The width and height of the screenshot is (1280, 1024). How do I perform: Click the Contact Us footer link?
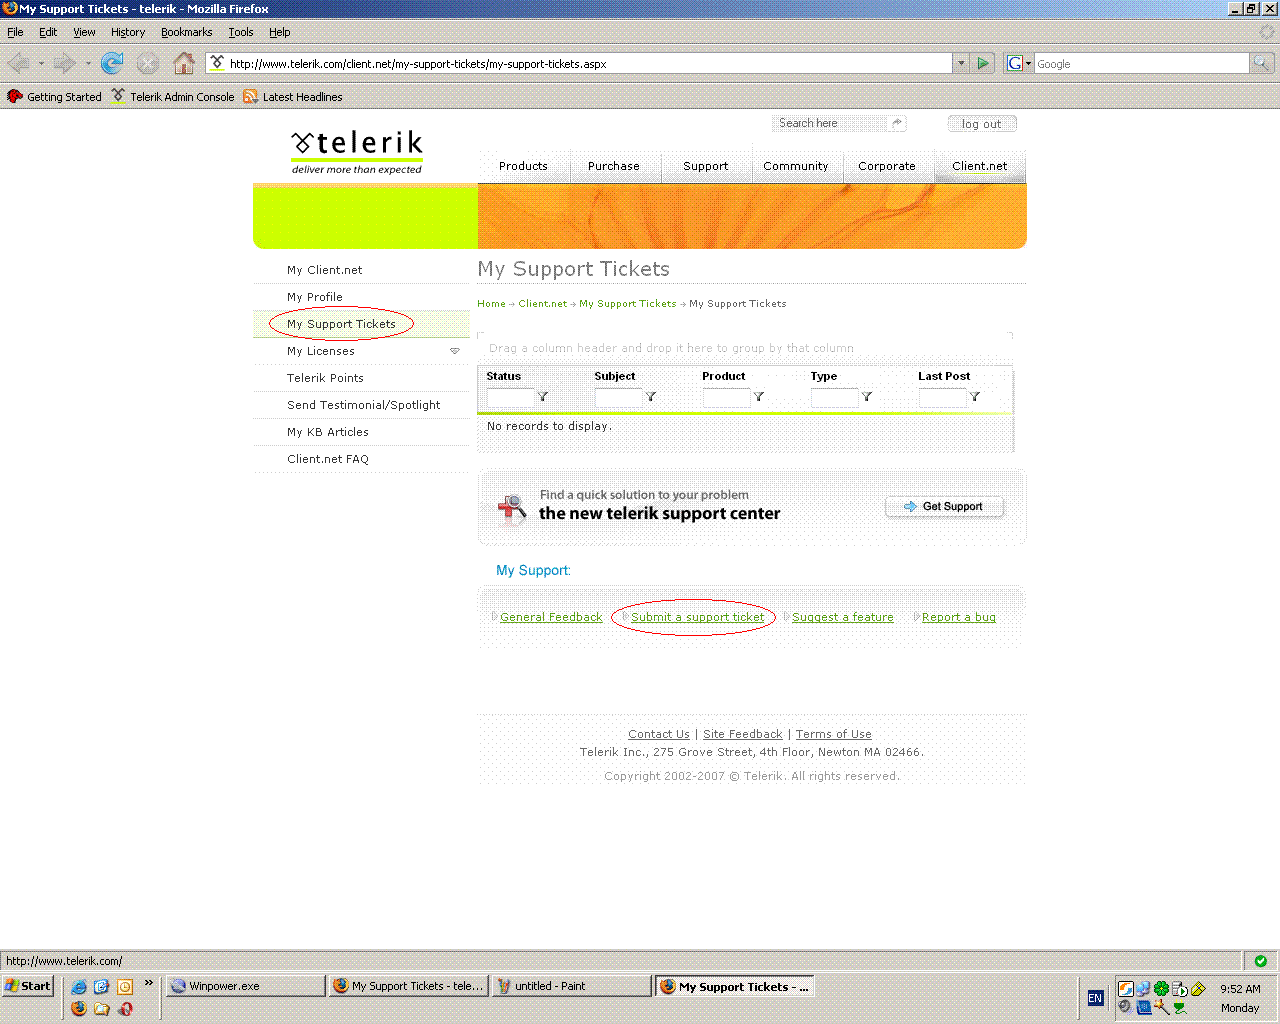(x=659, y=734)
